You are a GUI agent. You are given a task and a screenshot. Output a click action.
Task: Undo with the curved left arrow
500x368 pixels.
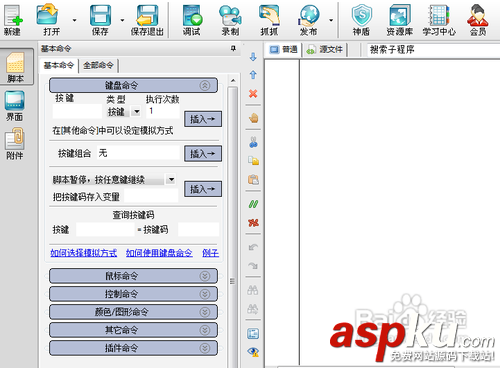[x=253, y=247]
